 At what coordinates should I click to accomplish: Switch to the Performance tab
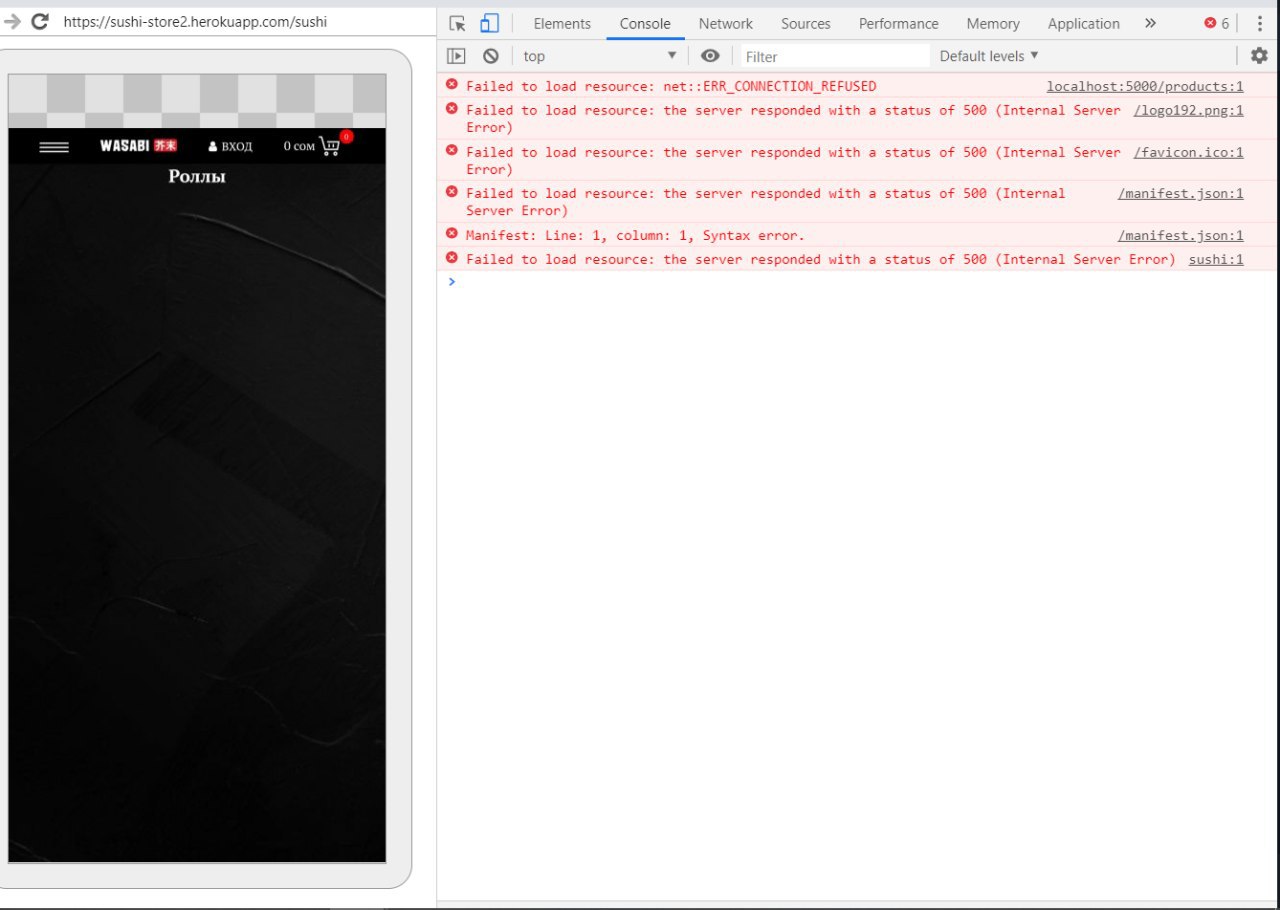[x=899, y=23]
